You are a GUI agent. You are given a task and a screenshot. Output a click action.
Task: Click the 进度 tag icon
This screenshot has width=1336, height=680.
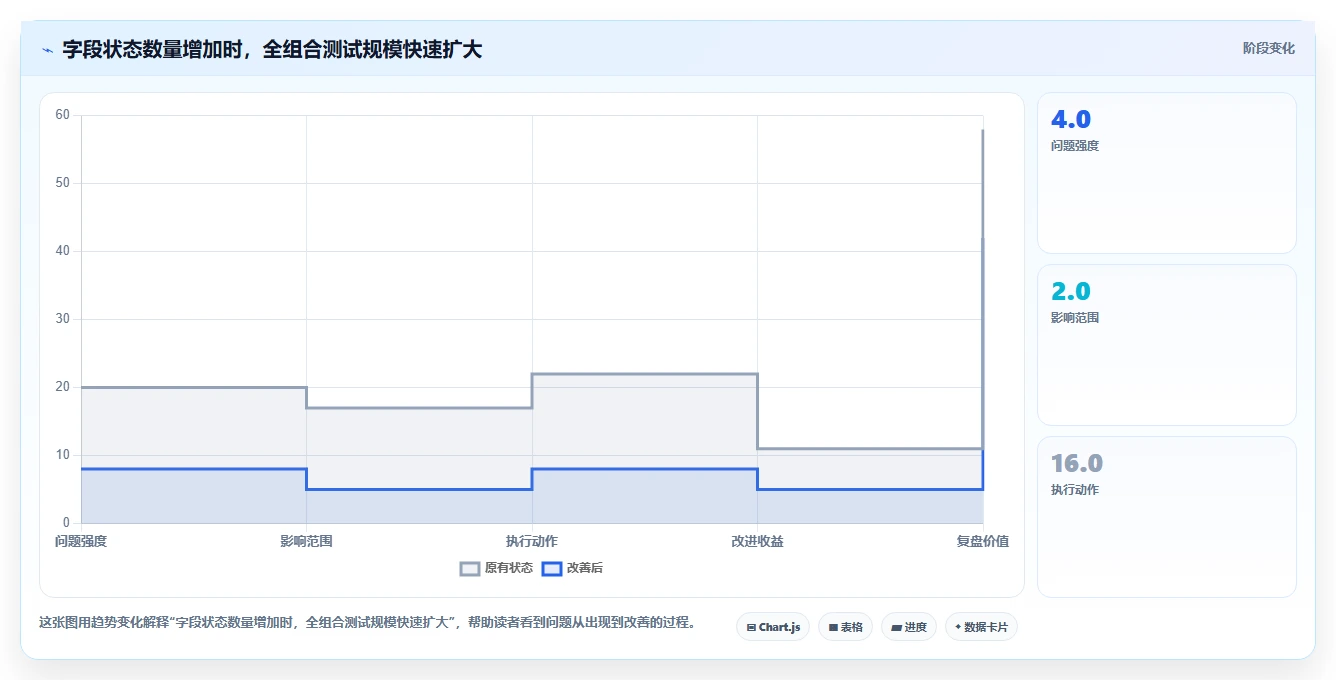[897, 628]
